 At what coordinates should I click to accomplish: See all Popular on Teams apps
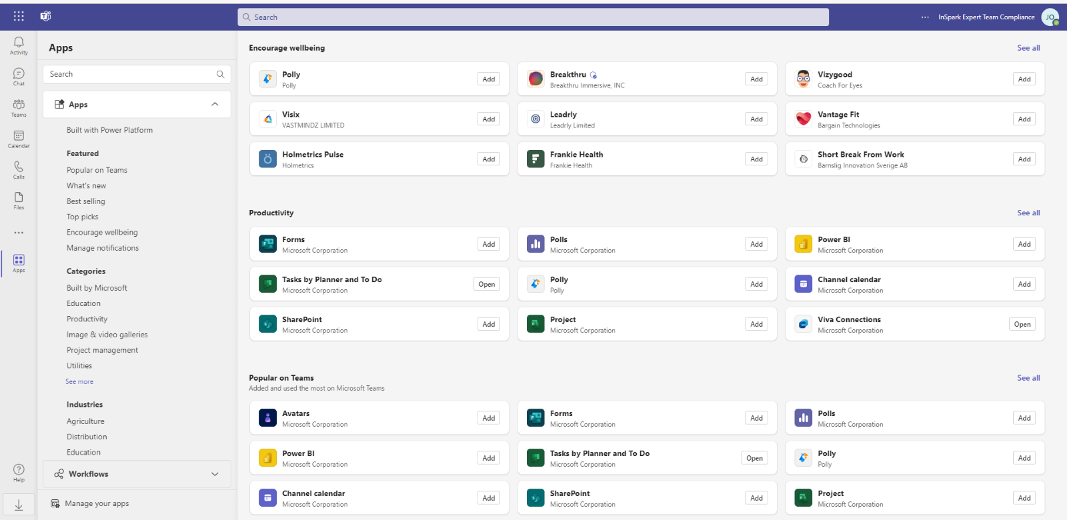1028,378
